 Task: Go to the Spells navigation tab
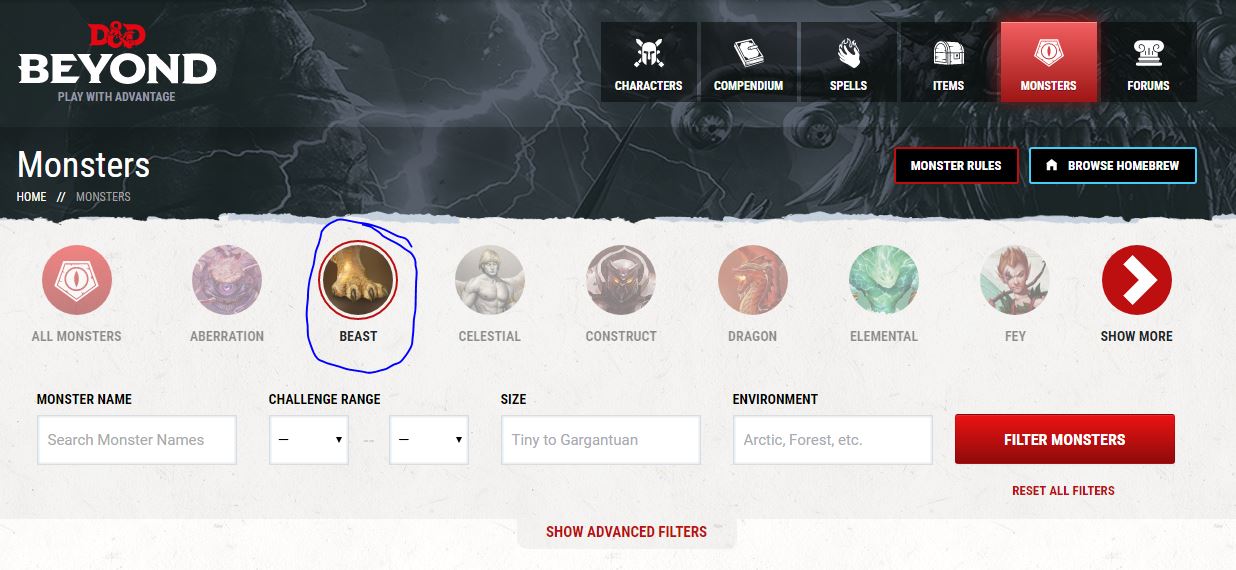point(848,62)
